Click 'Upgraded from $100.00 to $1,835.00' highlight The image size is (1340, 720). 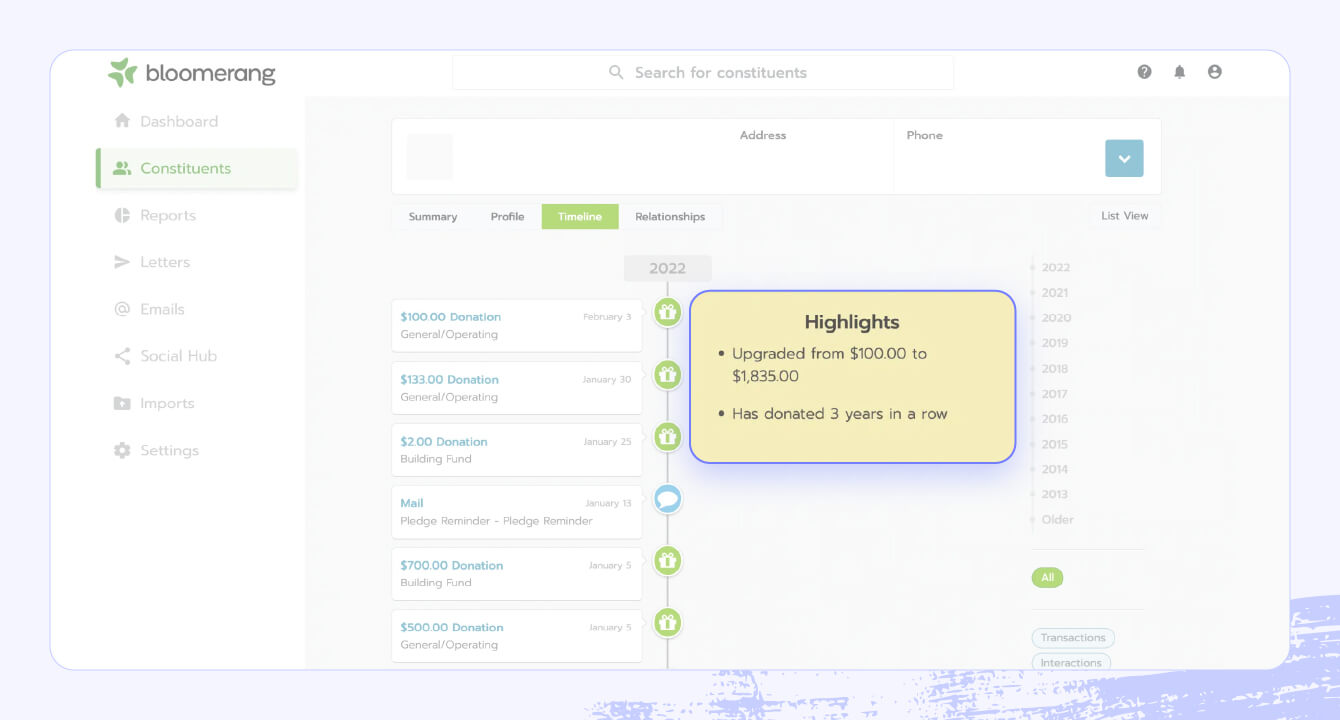click(830, 365)
